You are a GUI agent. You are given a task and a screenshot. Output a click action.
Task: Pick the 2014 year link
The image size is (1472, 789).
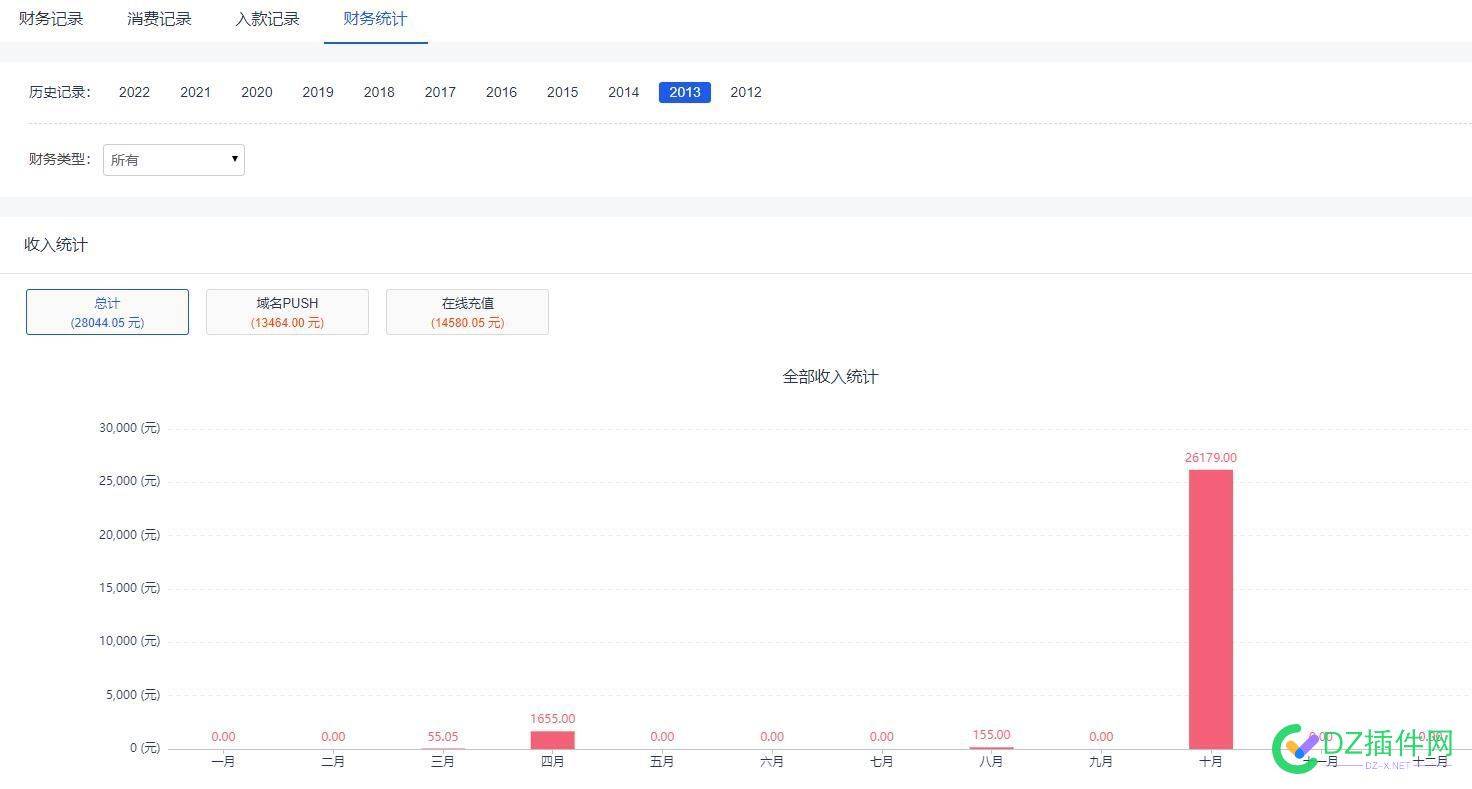point(623,92)
